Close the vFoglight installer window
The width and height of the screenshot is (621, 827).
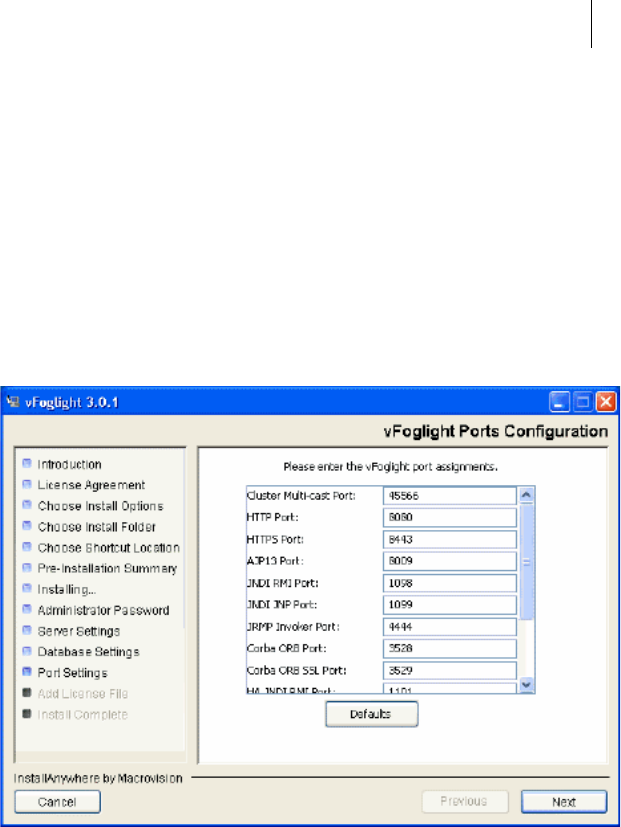[606, 402]
